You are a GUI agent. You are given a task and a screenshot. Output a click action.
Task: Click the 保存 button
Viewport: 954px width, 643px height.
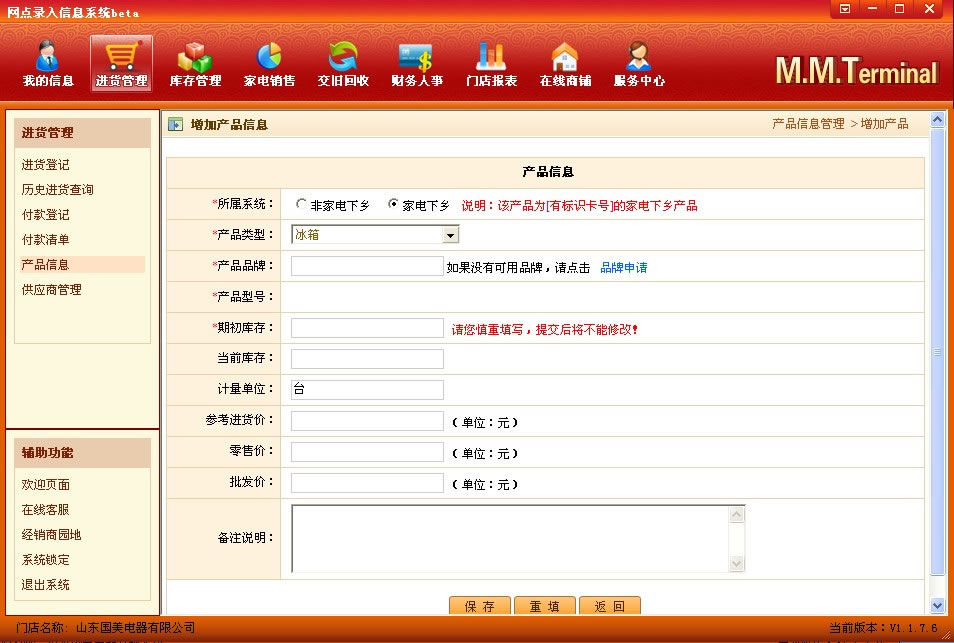click(479, 606)
